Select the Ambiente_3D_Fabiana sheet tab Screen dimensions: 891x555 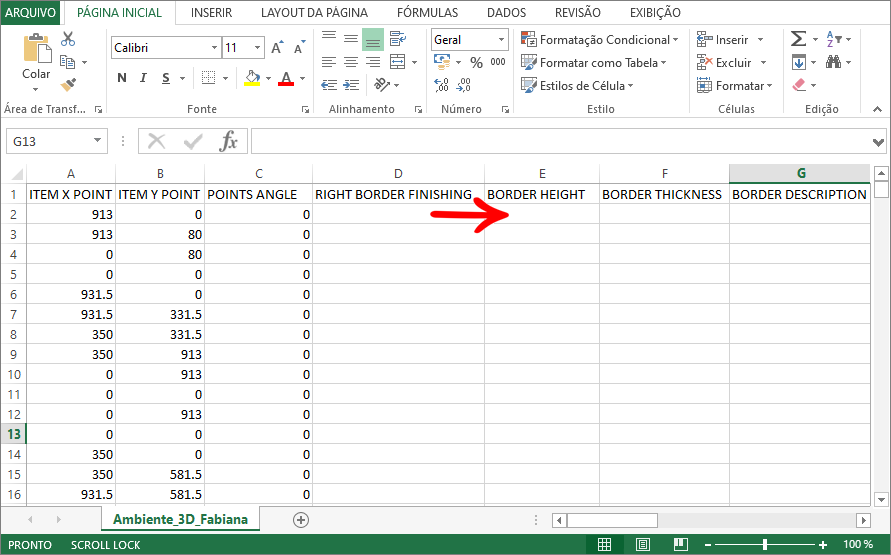coord(181,519)
